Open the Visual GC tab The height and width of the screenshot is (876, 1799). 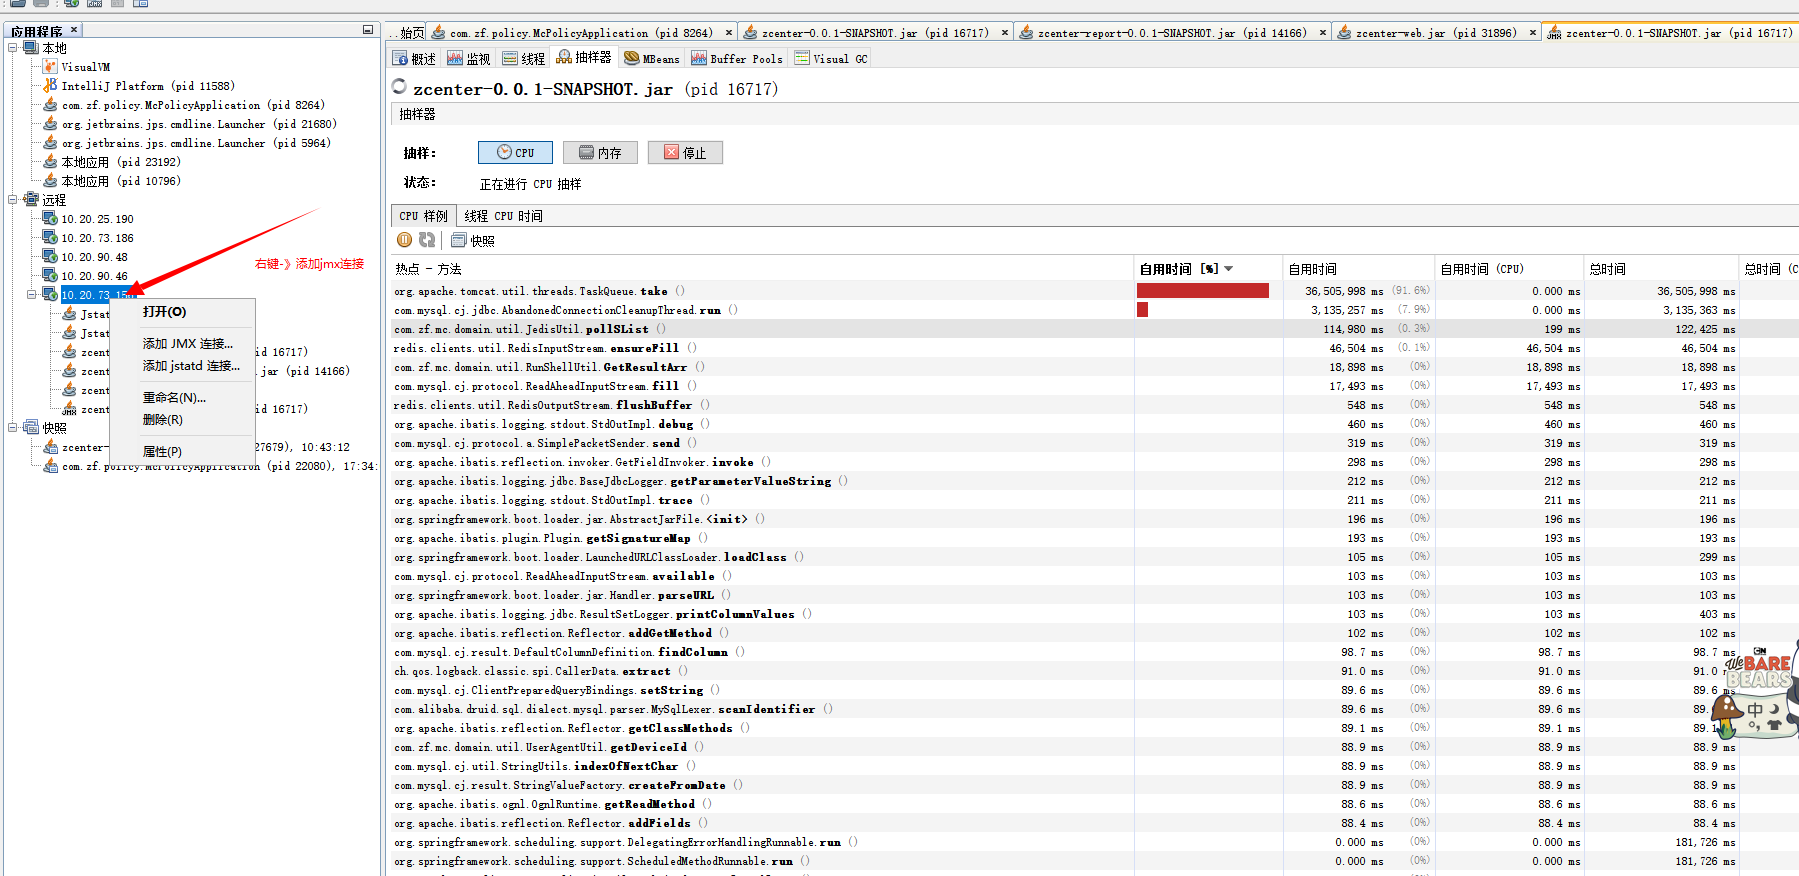830,59
